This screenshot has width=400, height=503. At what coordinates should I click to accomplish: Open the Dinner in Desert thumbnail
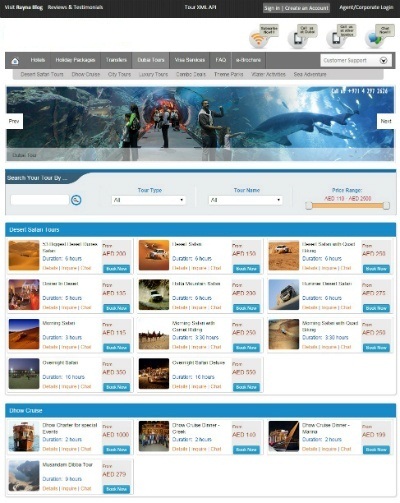click(x=24, y=295)
